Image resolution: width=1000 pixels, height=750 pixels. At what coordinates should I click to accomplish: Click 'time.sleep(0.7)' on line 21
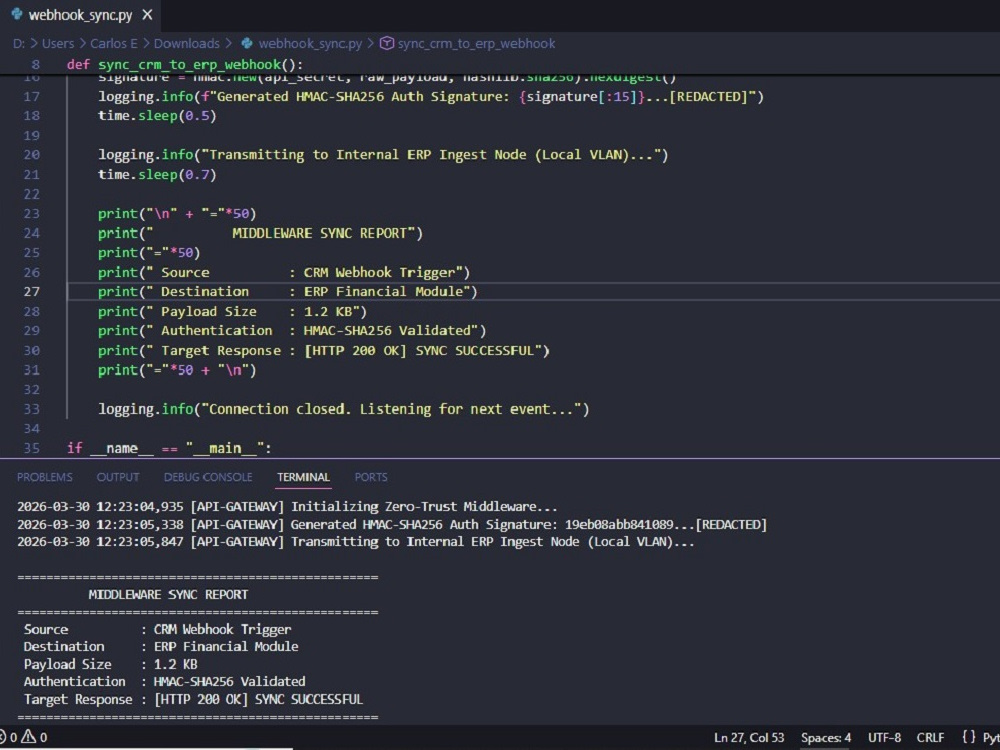click(x=158, y=174)
